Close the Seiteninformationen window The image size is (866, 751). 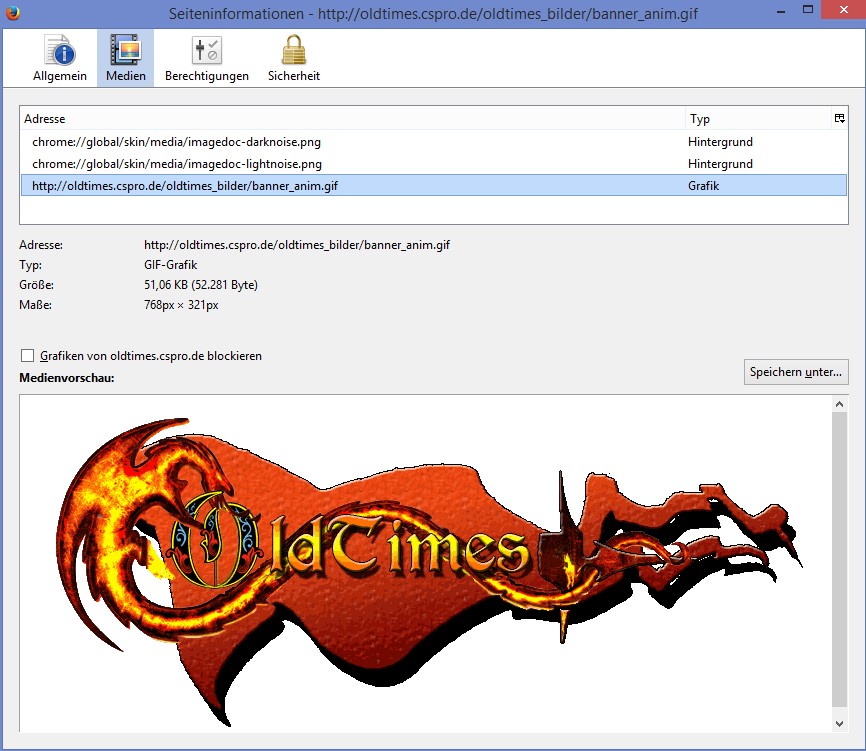tap(843, 9)
